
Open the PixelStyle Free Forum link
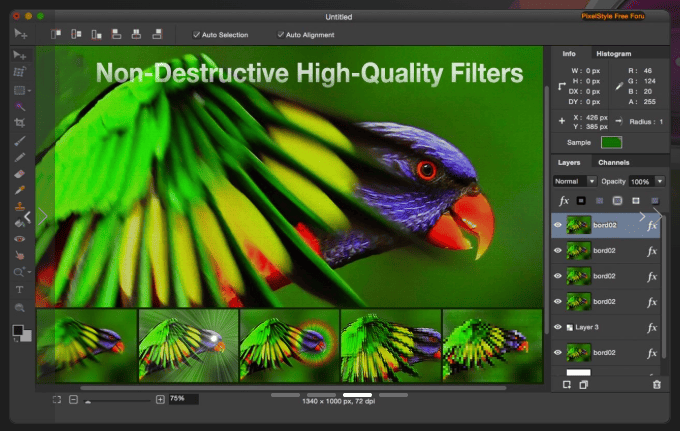(613, 16)
